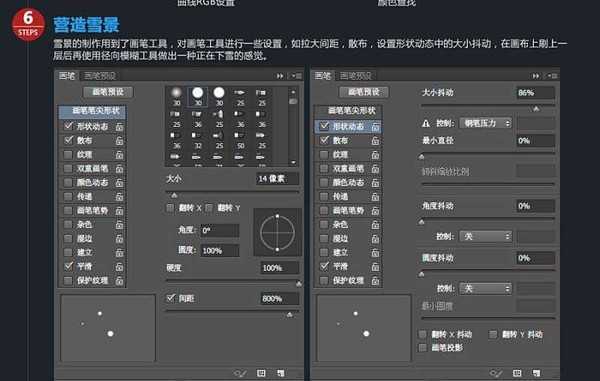Click the lock icon beside 散布 in the 大小抖动 panel
Image resolution: width=600 pixels, height=381 pixels.
tap(375, 141)
